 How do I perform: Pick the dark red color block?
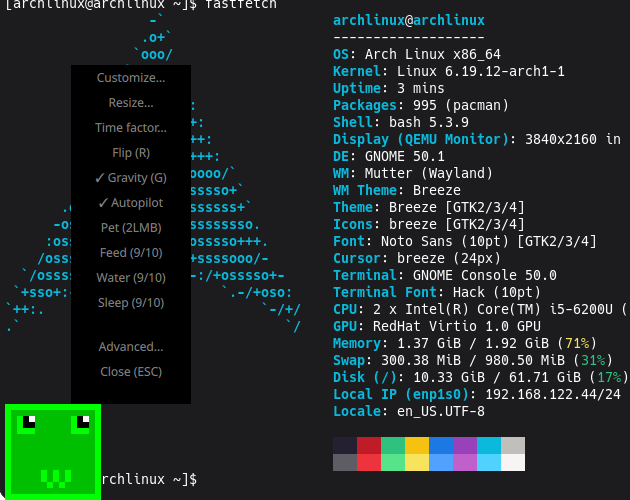(369, 445)
